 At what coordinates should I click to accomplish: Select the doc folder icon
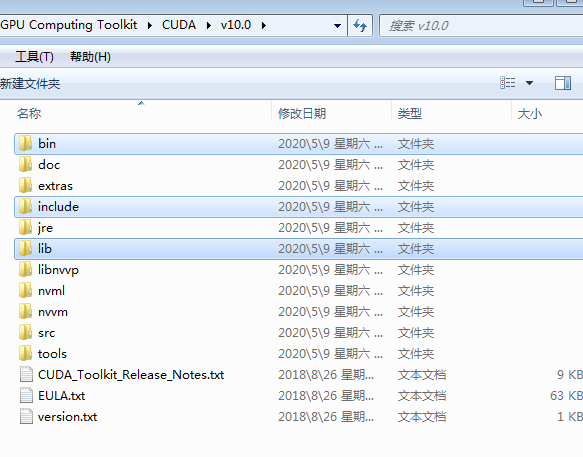(x=25, y=164)
